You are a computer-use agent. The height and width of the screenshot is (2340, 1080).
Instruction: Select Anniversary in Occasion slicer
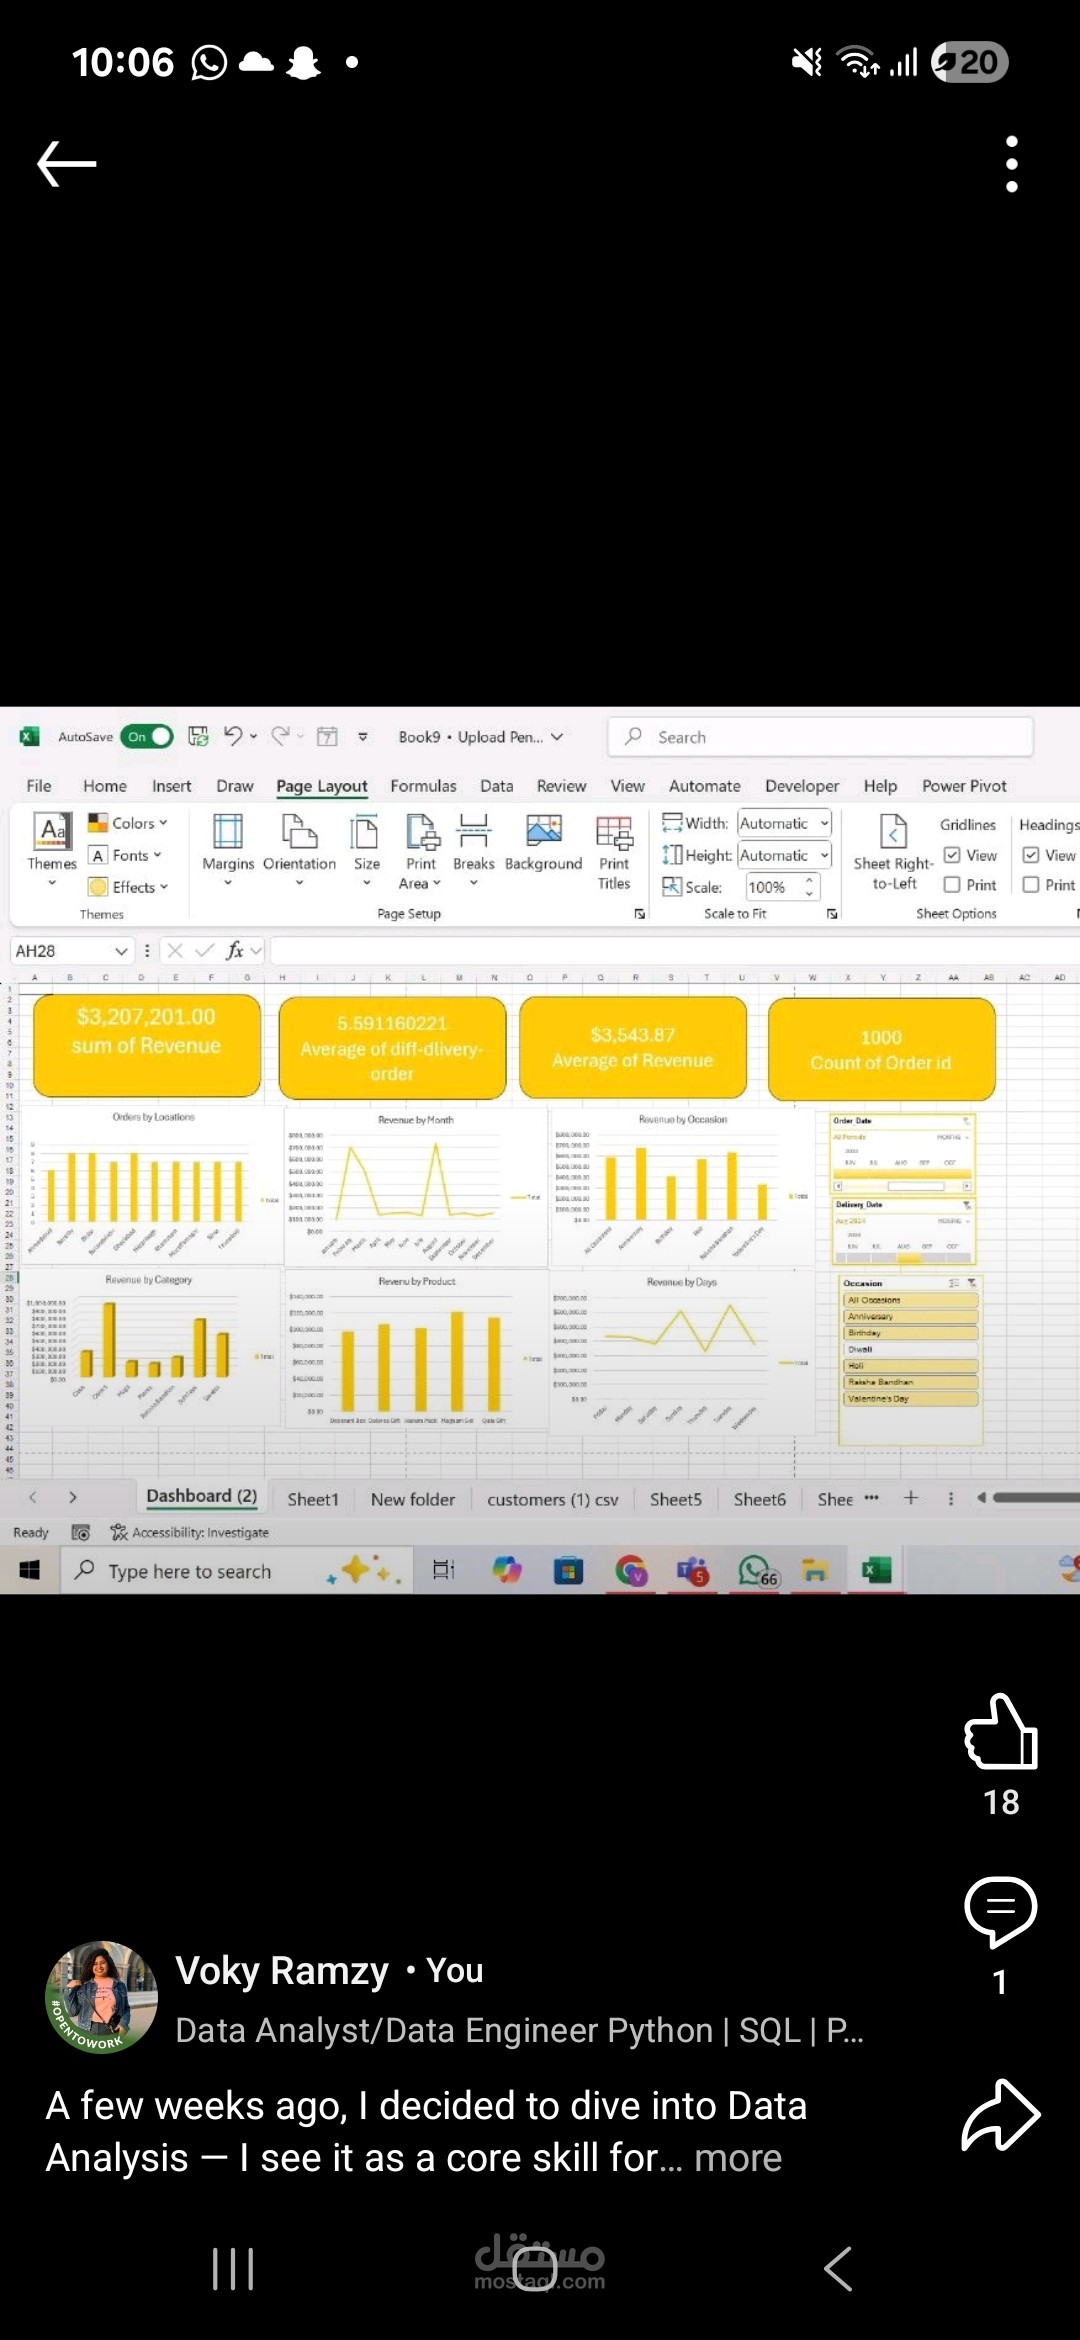click(910, 1316)
